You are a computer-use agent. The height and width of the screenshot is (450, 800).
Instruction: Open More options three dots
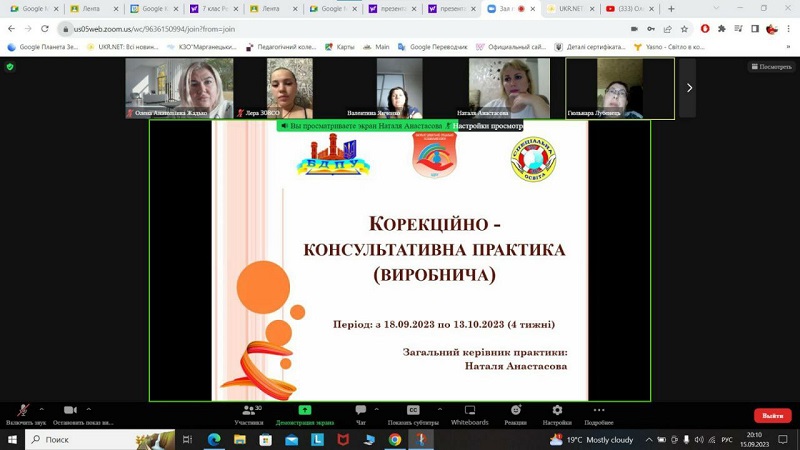pyautogui.click(x=599, y=415)
